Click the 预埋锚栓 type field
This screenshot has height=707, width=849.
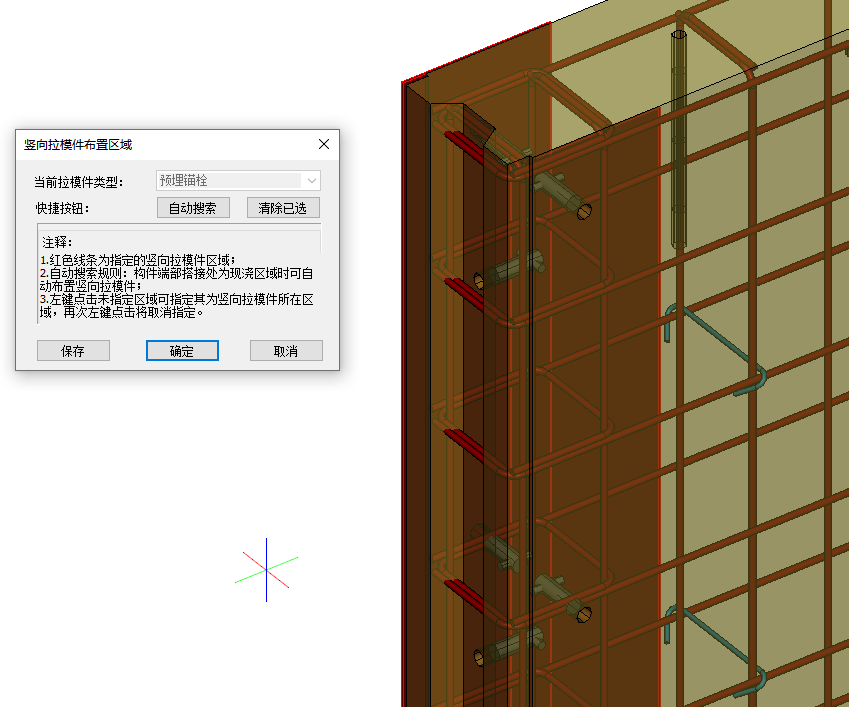[238, 181]
